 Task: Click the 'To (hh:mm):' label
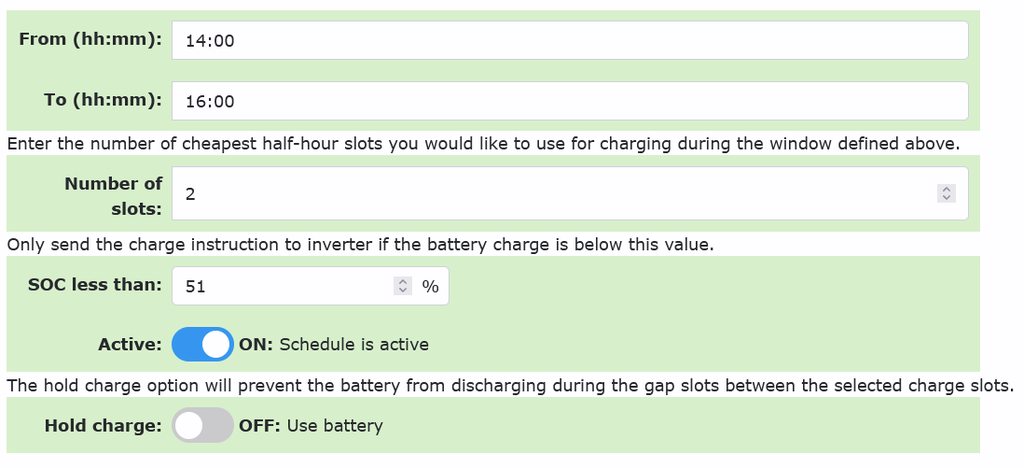(x=102, y=99)
